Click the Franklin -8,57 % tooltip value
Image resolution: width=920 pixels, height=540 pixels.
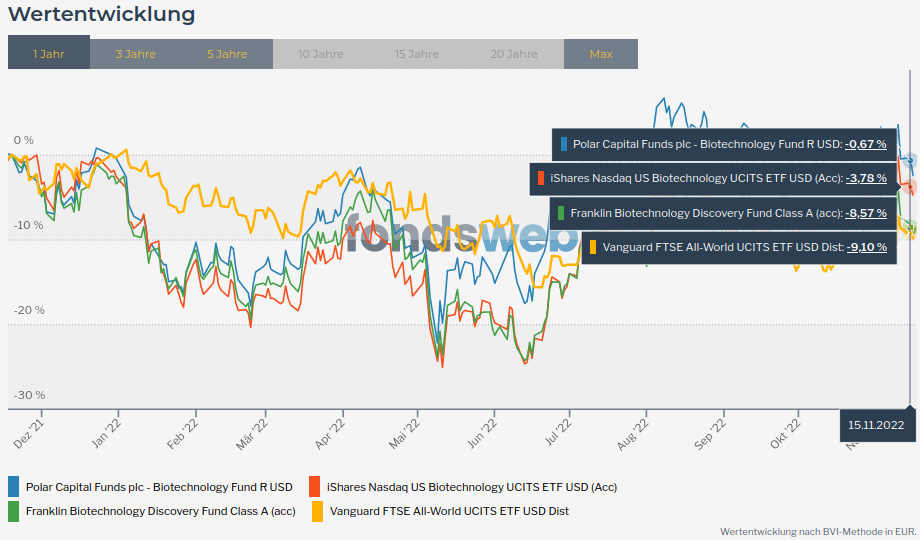[x=866, y=213]
